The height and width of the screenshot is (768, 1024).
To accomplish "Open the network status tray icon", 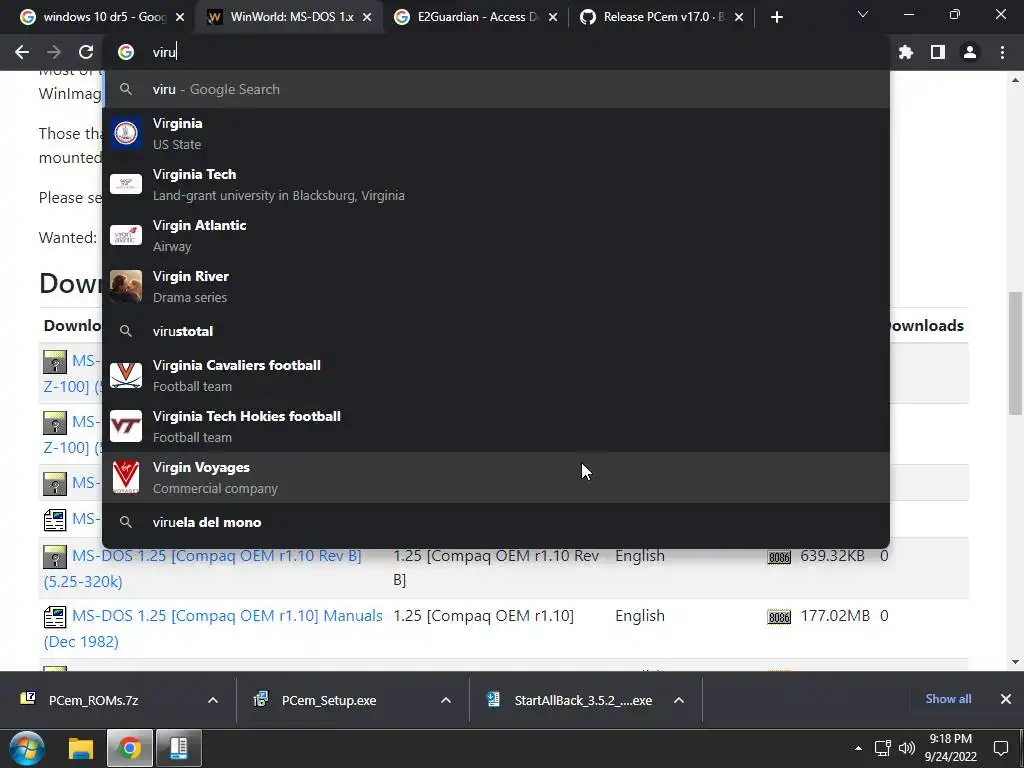I will point(882,748).
